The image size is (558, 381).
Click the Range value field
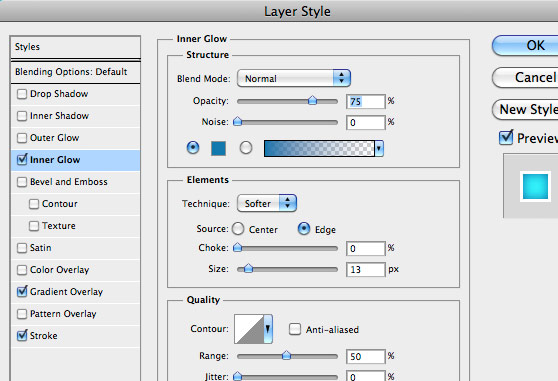click(x=366, y=356)
